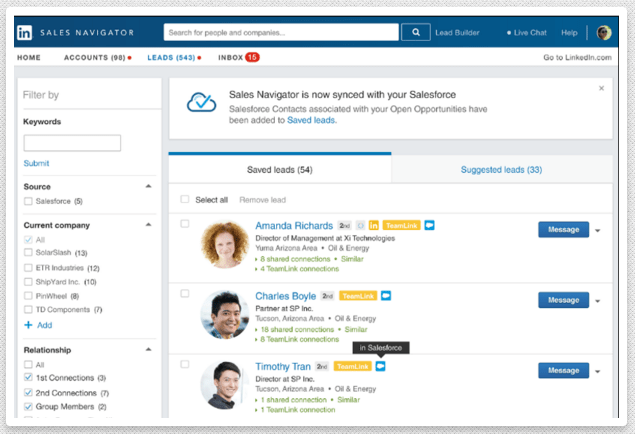The height and width of the screenshot is (434, 635).
Task: Click Amanda Richards' TeamLink badge
Action: [401, 225]
